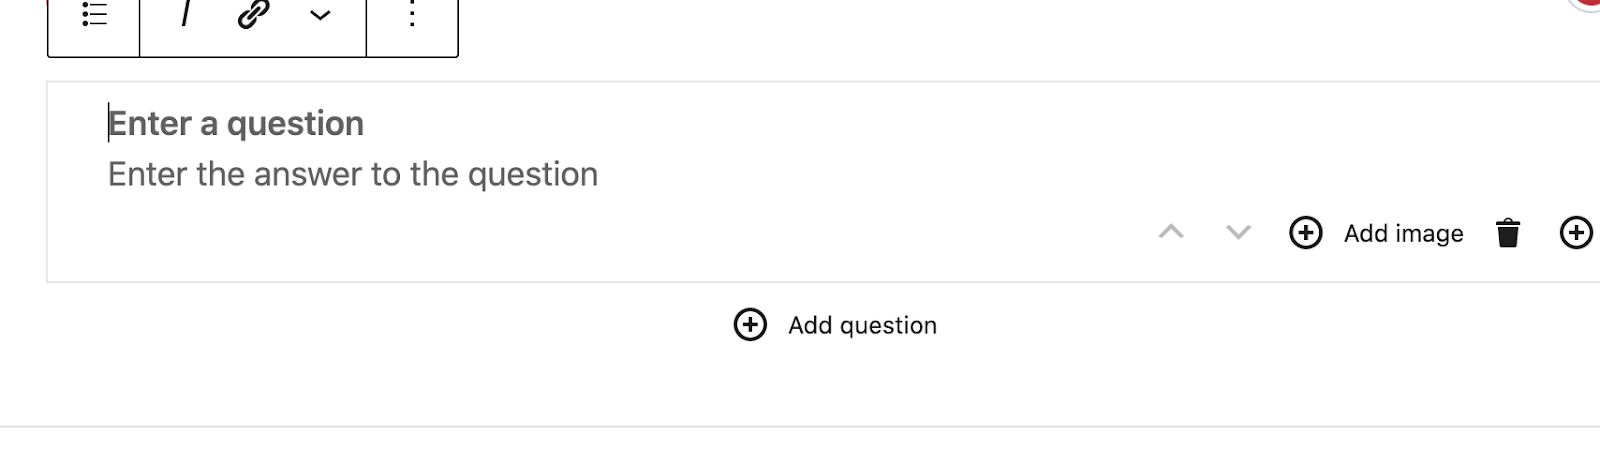Move the question up with the up chevron
This screenshot has width=1600, height=450.
[x=1171, y=232]
